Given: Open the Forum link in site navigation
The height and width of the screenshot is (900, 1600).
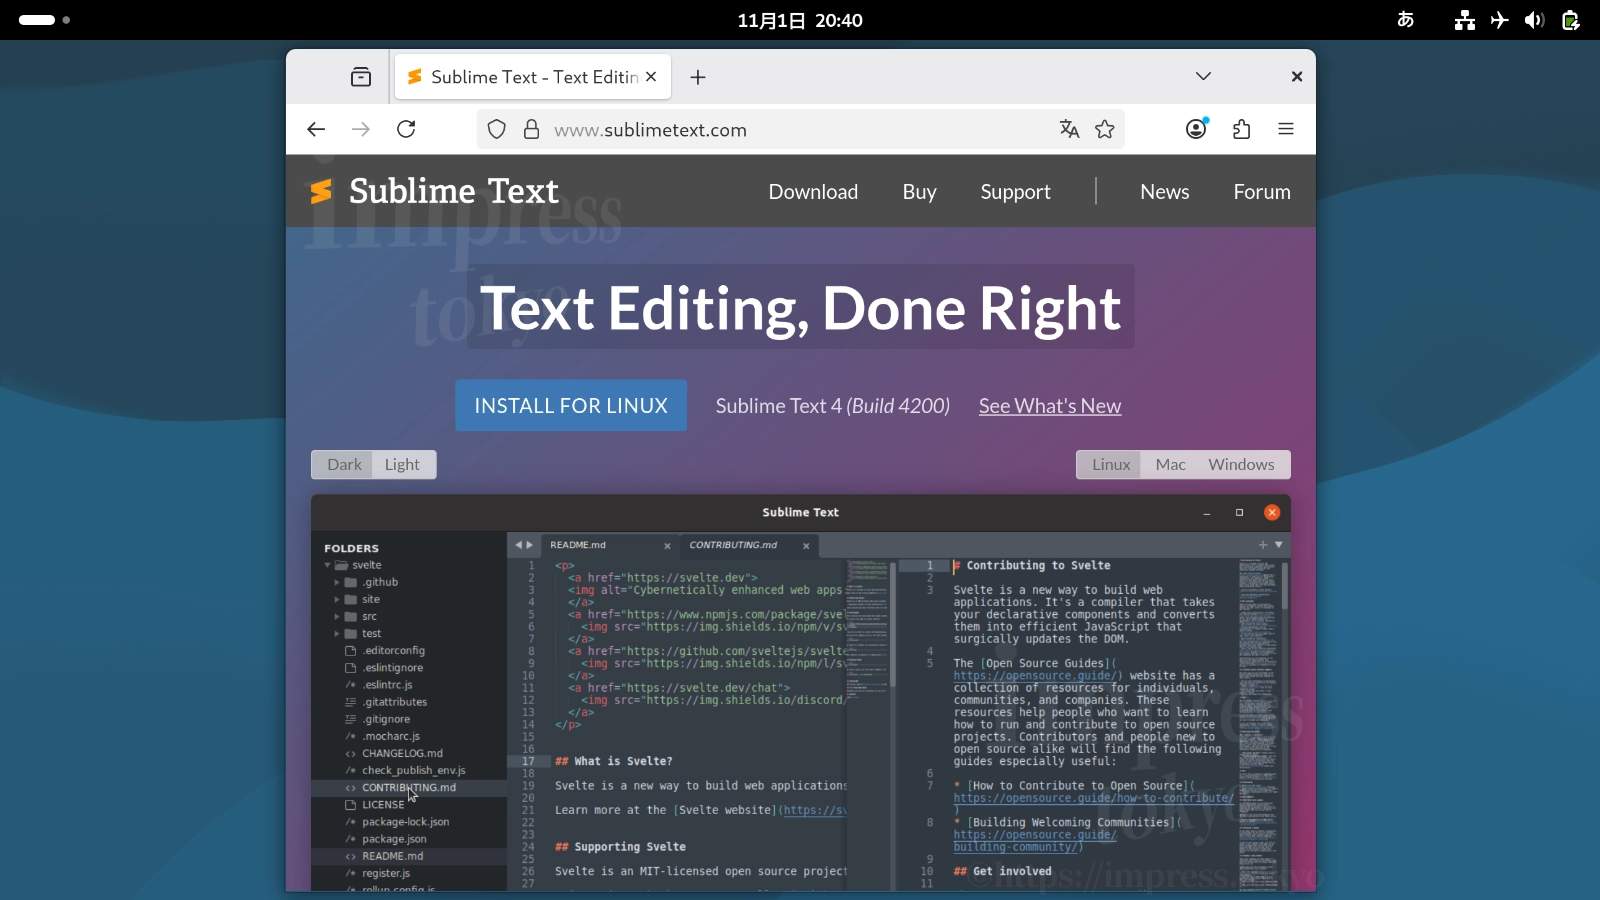Looking at the screenshot, I should [1262, 192].
